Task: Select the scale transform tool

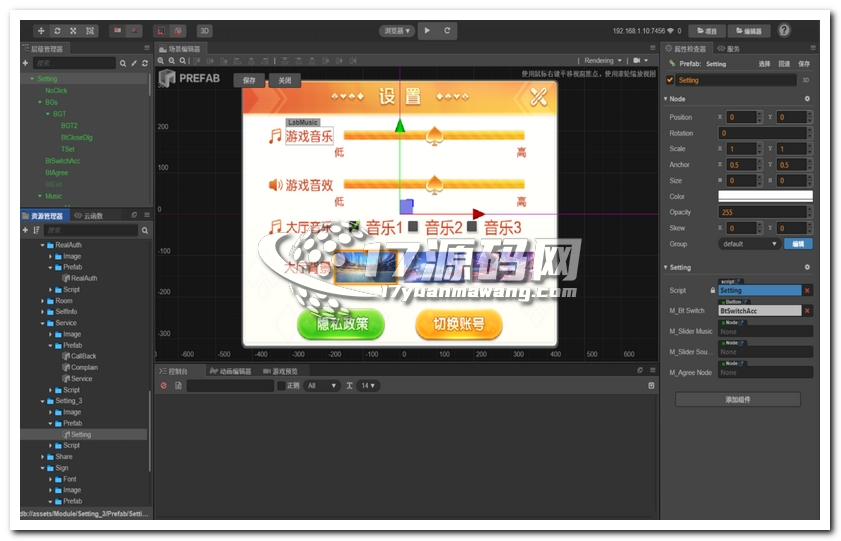Action: (73, 31)
